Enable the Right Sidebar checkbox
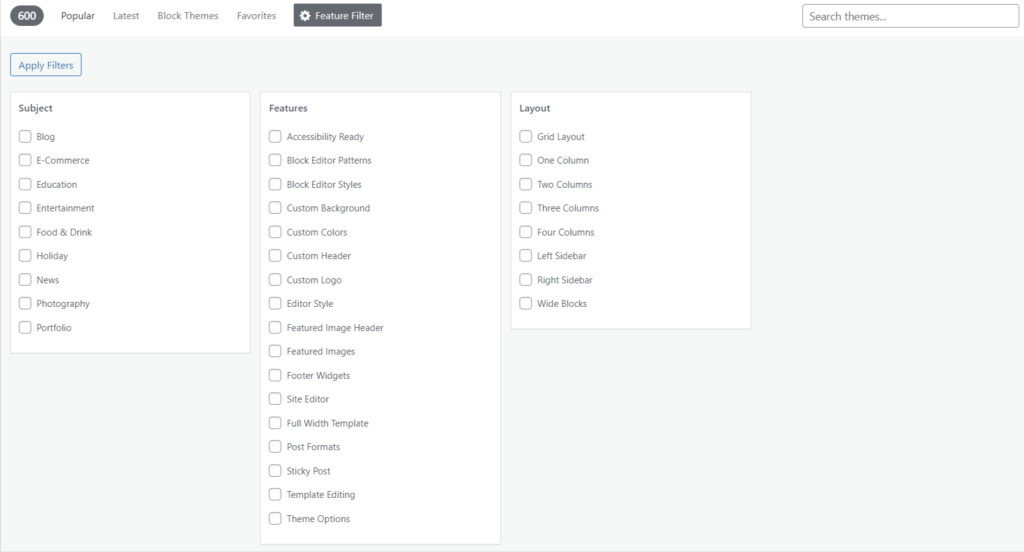1024x552 pixels. coord(525,280)
